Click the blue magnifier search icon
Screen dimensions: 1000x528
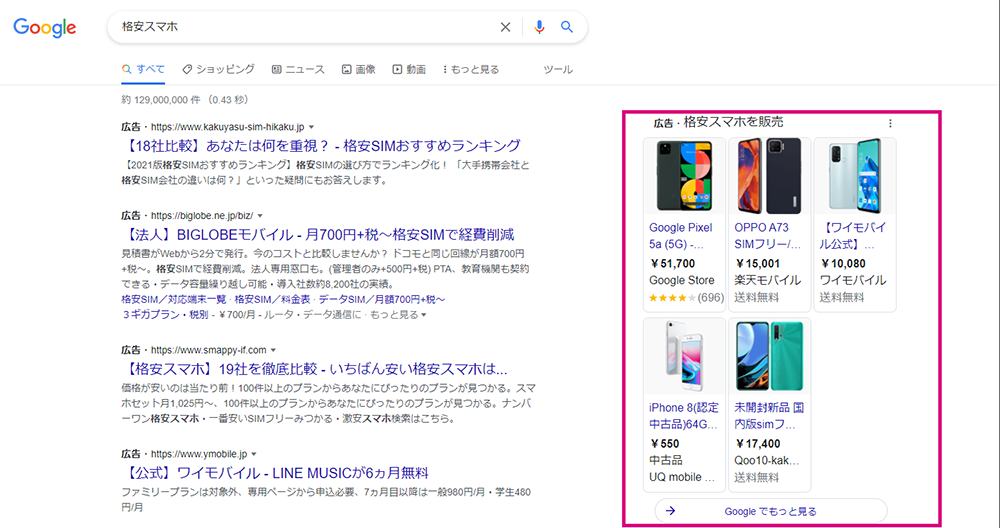566,27
